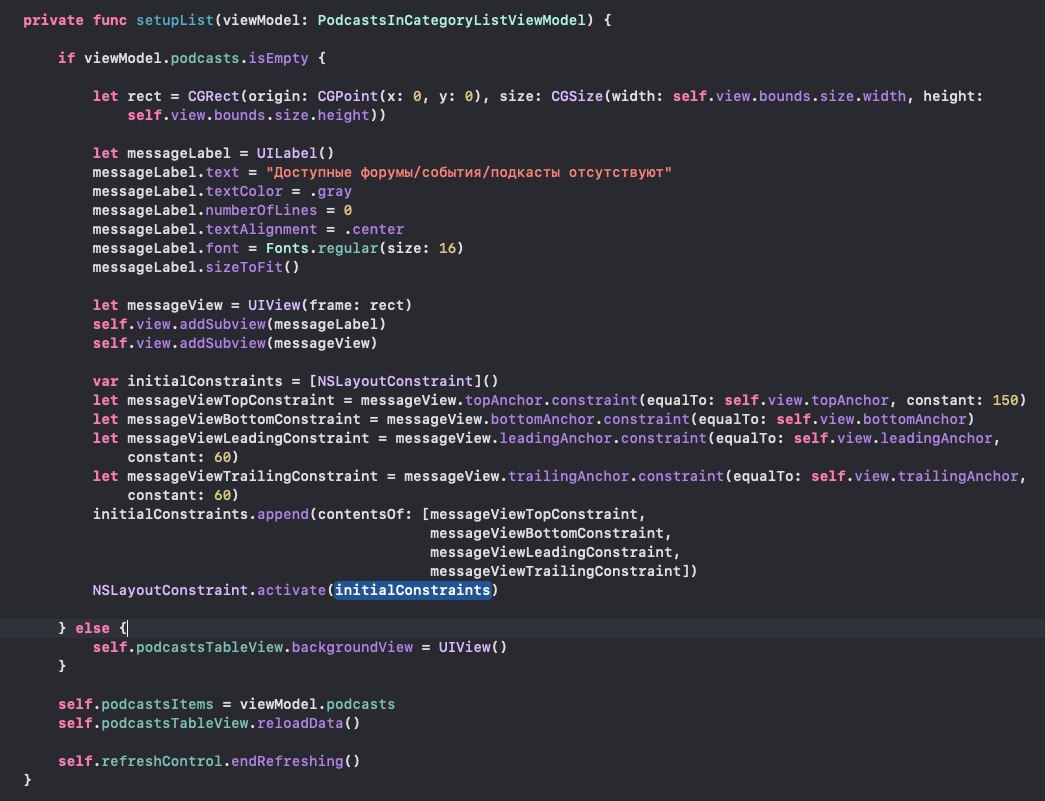Click the .center alignment value
This screenshot has height=801, width=1045.
374,229
